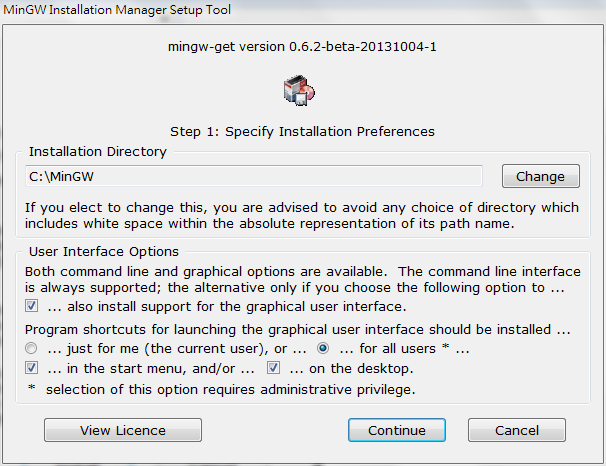Toggle graphical user interface support checkbox
Viewport: 606px width, 466px height.
[31, 306]
